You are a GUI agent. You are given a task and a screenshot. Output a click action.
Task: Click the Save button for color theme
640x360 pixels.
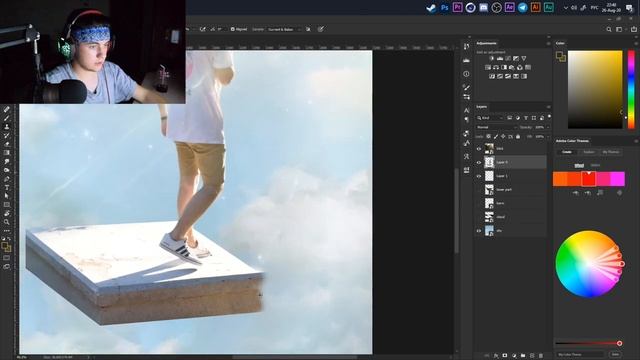pos(615,354)
